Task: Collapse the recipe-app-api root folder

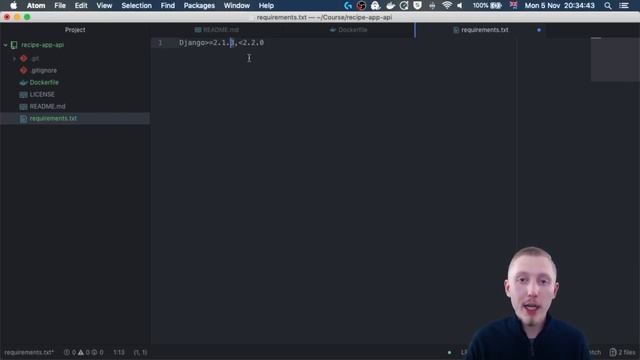Action: point(6,45)
